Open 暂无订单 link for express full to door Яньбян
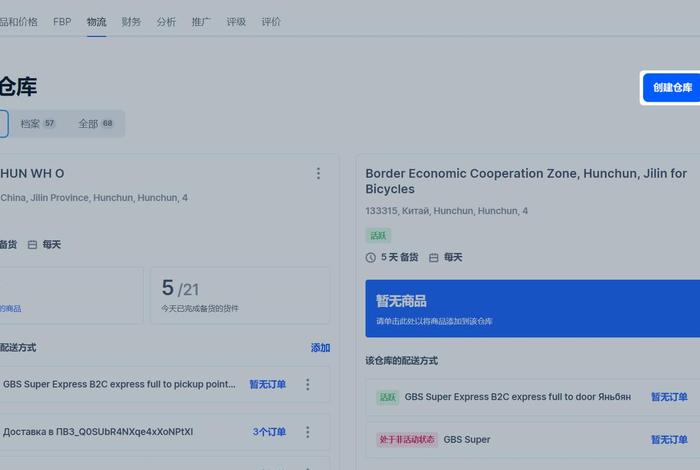700x470 pixels. (669, 397)
